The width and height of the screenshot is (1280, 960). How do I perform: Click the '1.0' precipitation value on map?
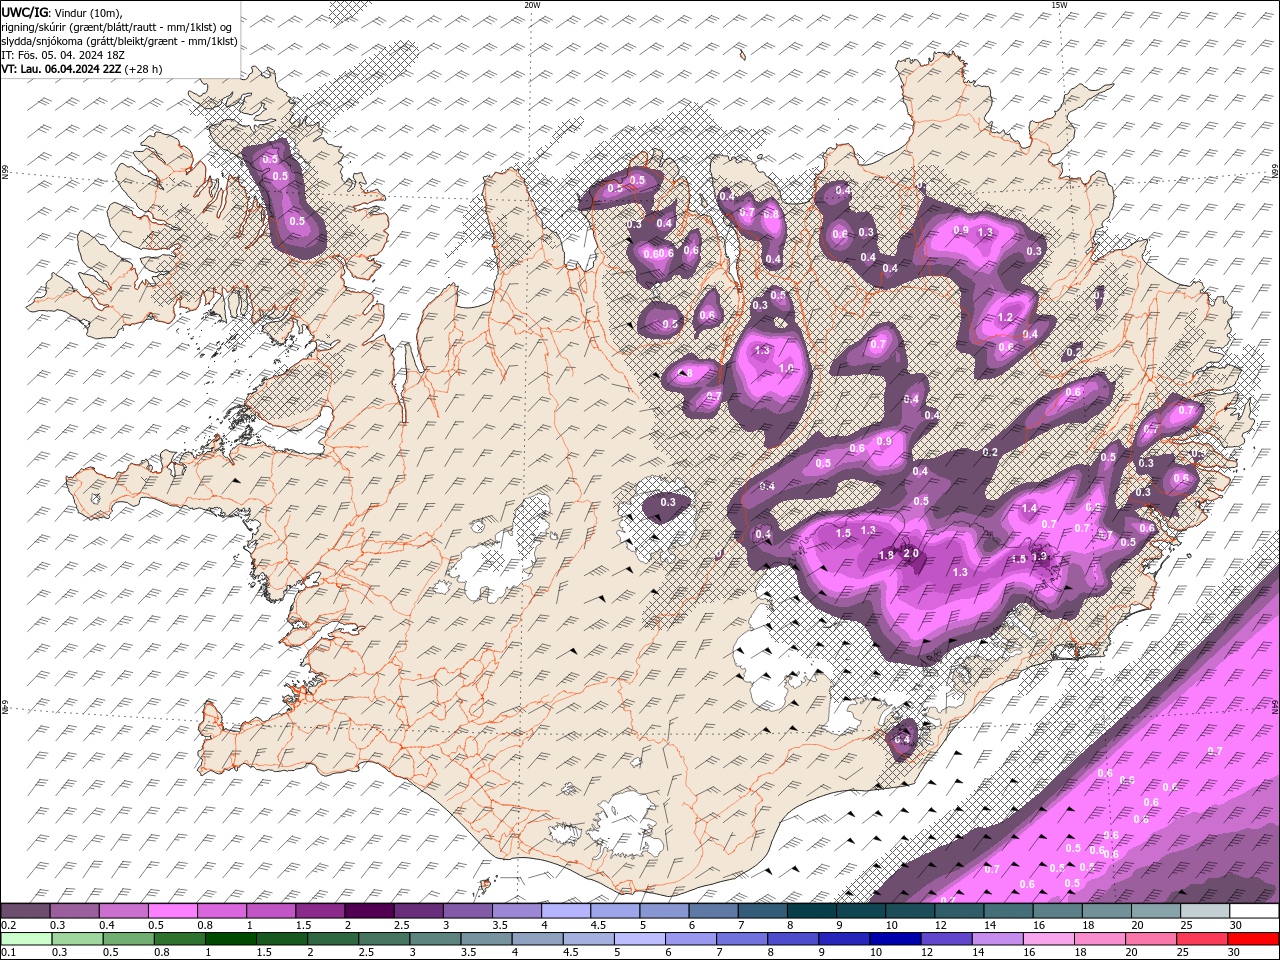click(x=786, y=369)
